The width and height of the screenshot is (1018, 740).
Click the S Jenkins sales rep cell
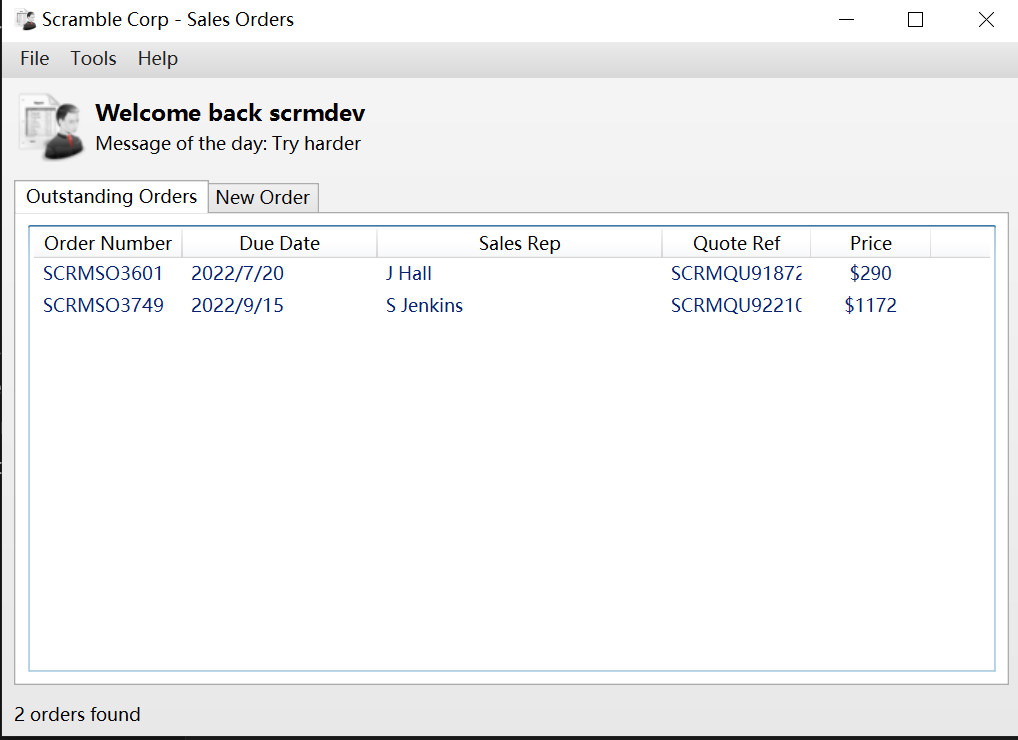pos(424,306)
